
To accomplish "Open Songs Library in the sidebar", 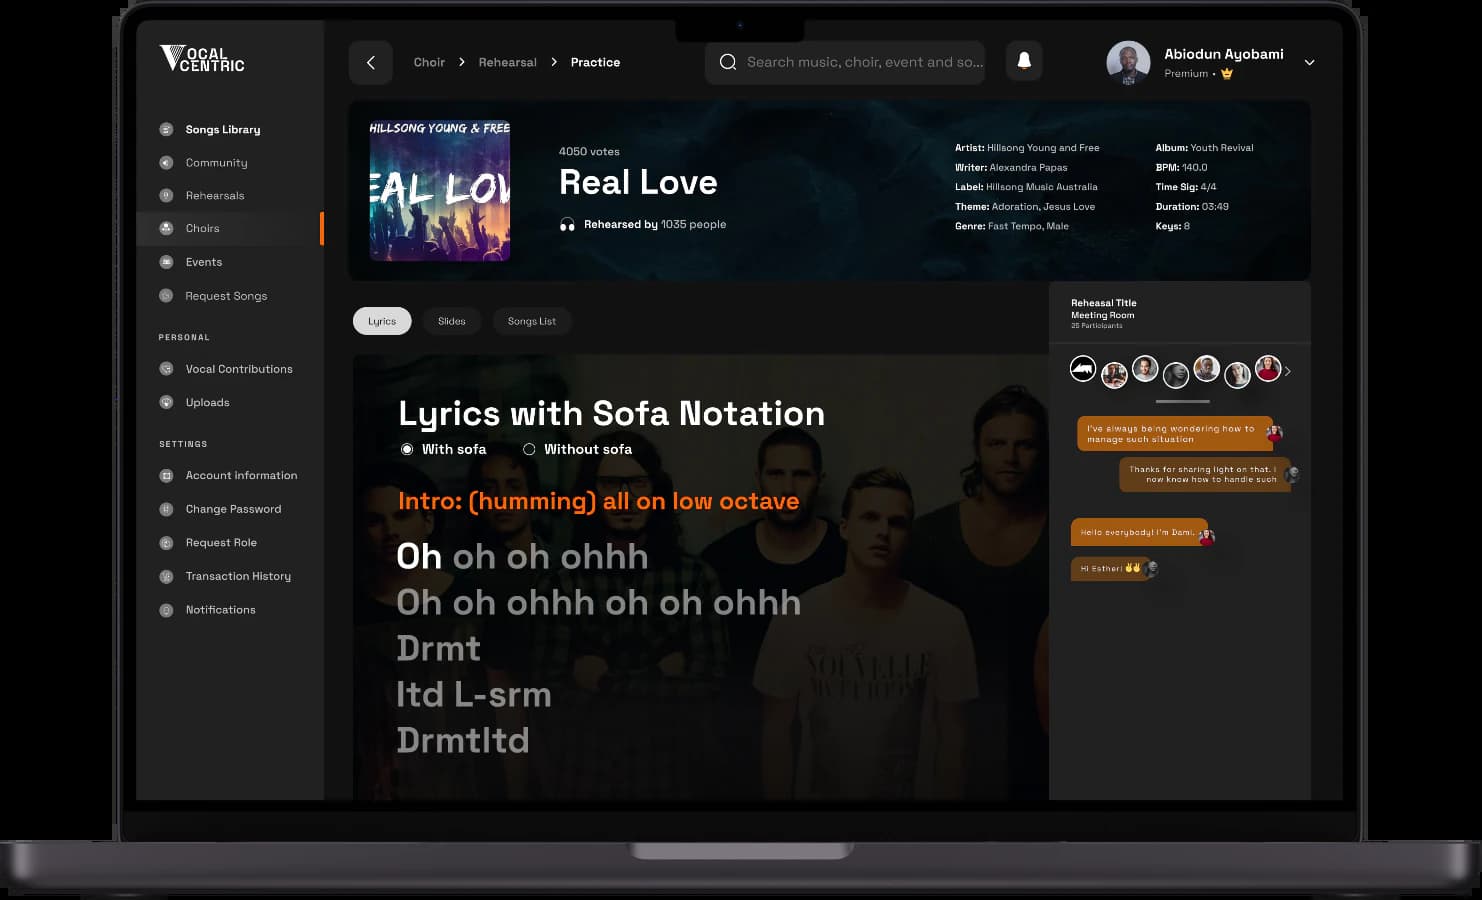I will (223, 129).
